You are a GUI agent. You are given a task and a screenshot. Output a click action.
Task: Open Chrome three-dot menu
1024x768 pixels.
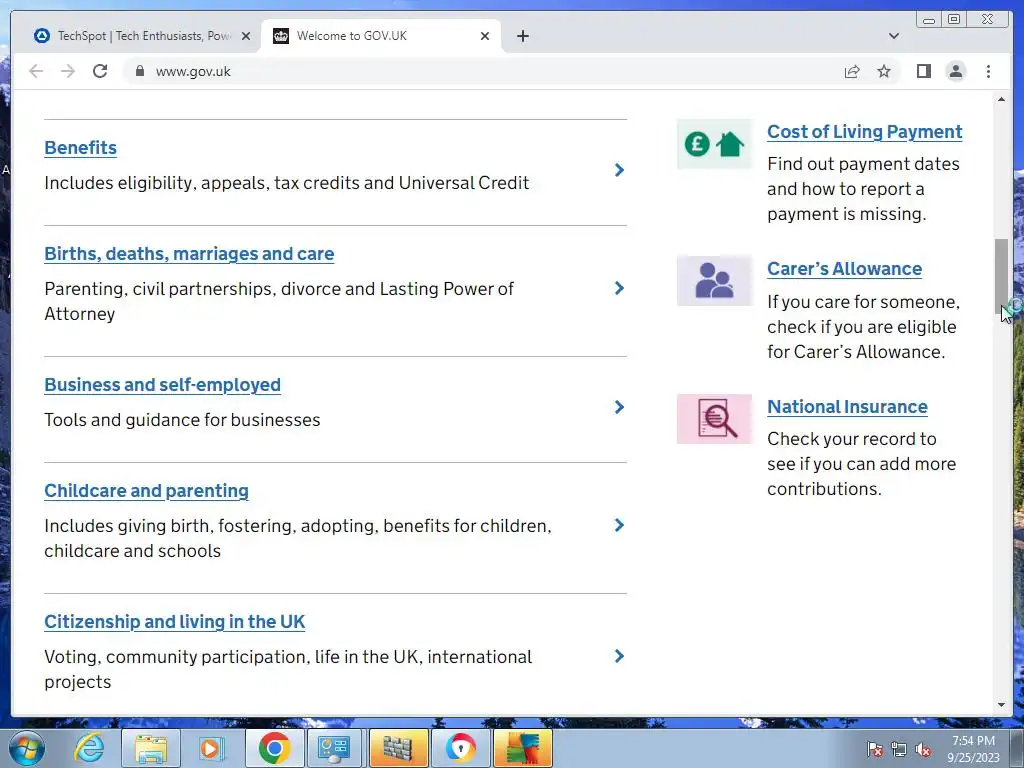tap(988, 71)
